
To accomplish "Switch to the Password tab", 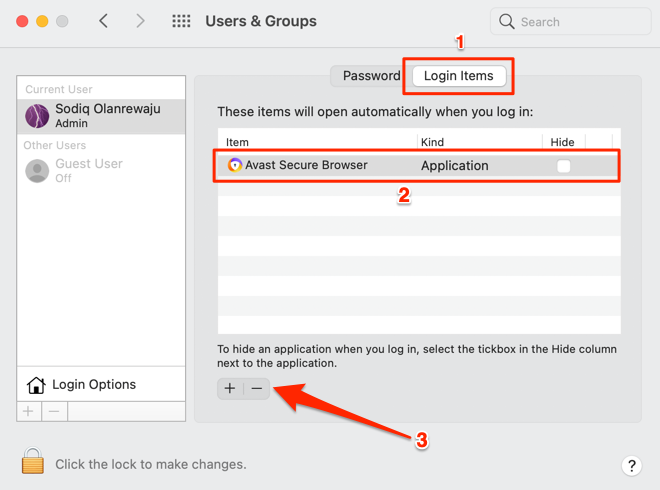I will click(371, 76).
